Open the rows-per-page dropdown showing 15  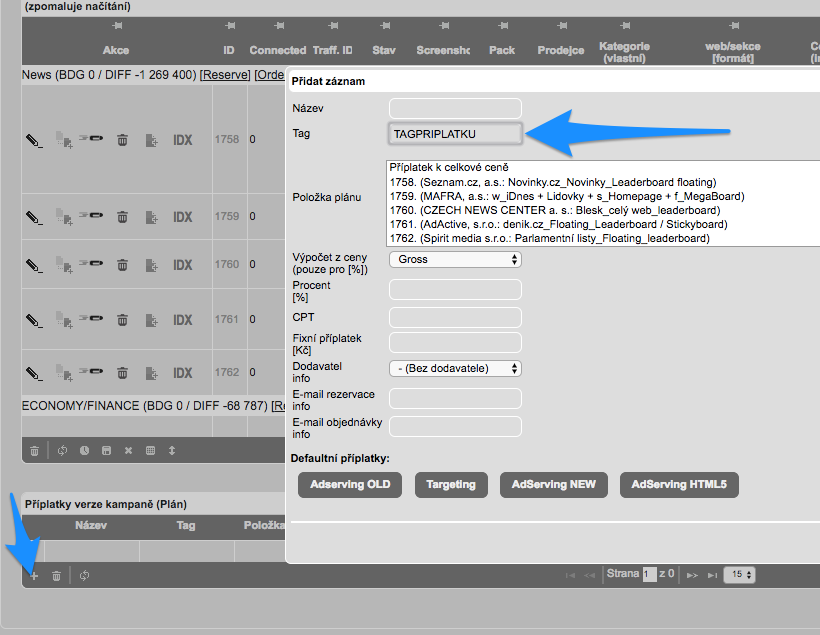tap(741, 575)
